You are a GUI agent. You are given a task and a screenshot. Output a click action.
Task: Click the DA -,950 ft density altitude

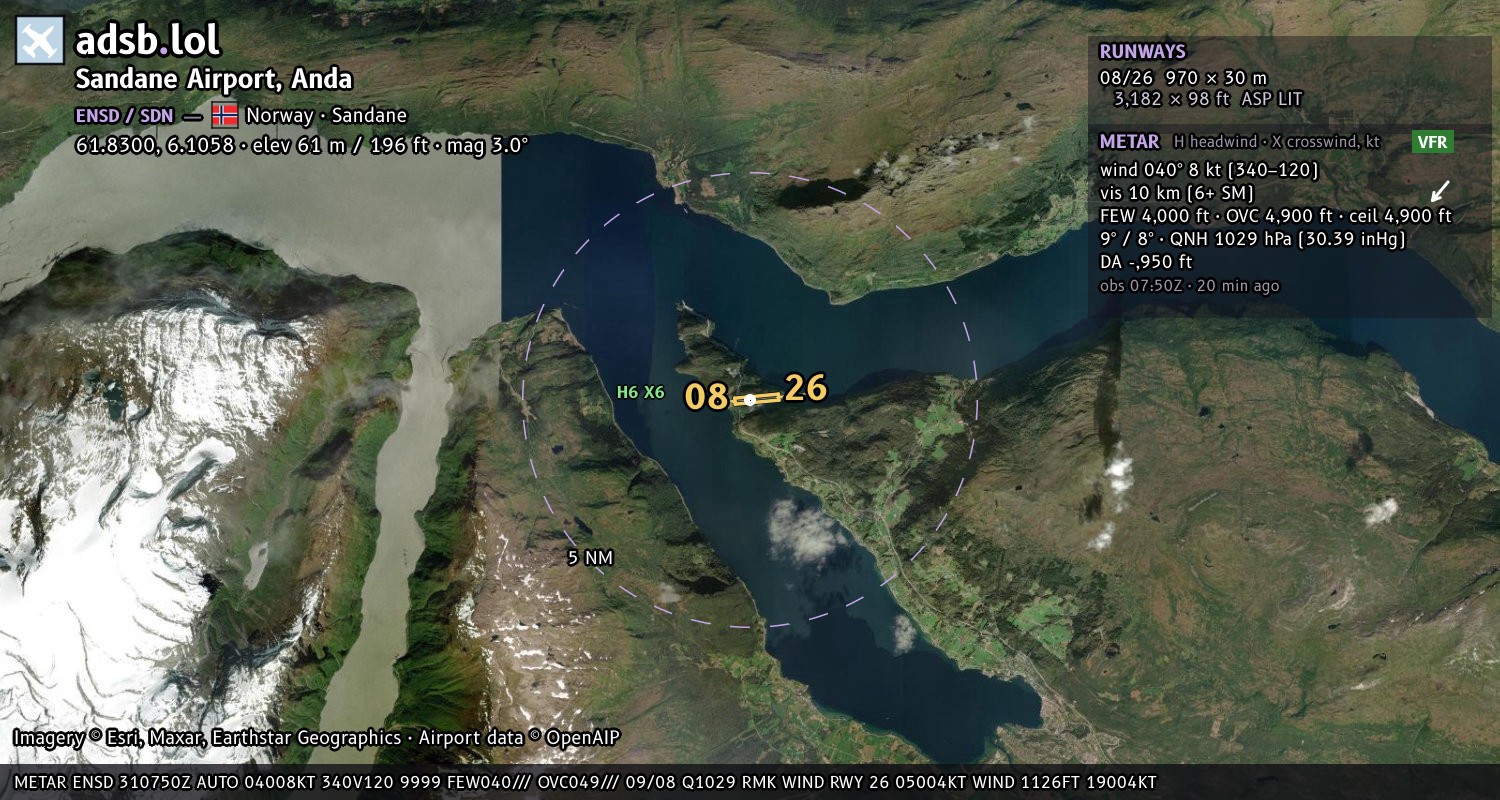tap(1146, 262)
